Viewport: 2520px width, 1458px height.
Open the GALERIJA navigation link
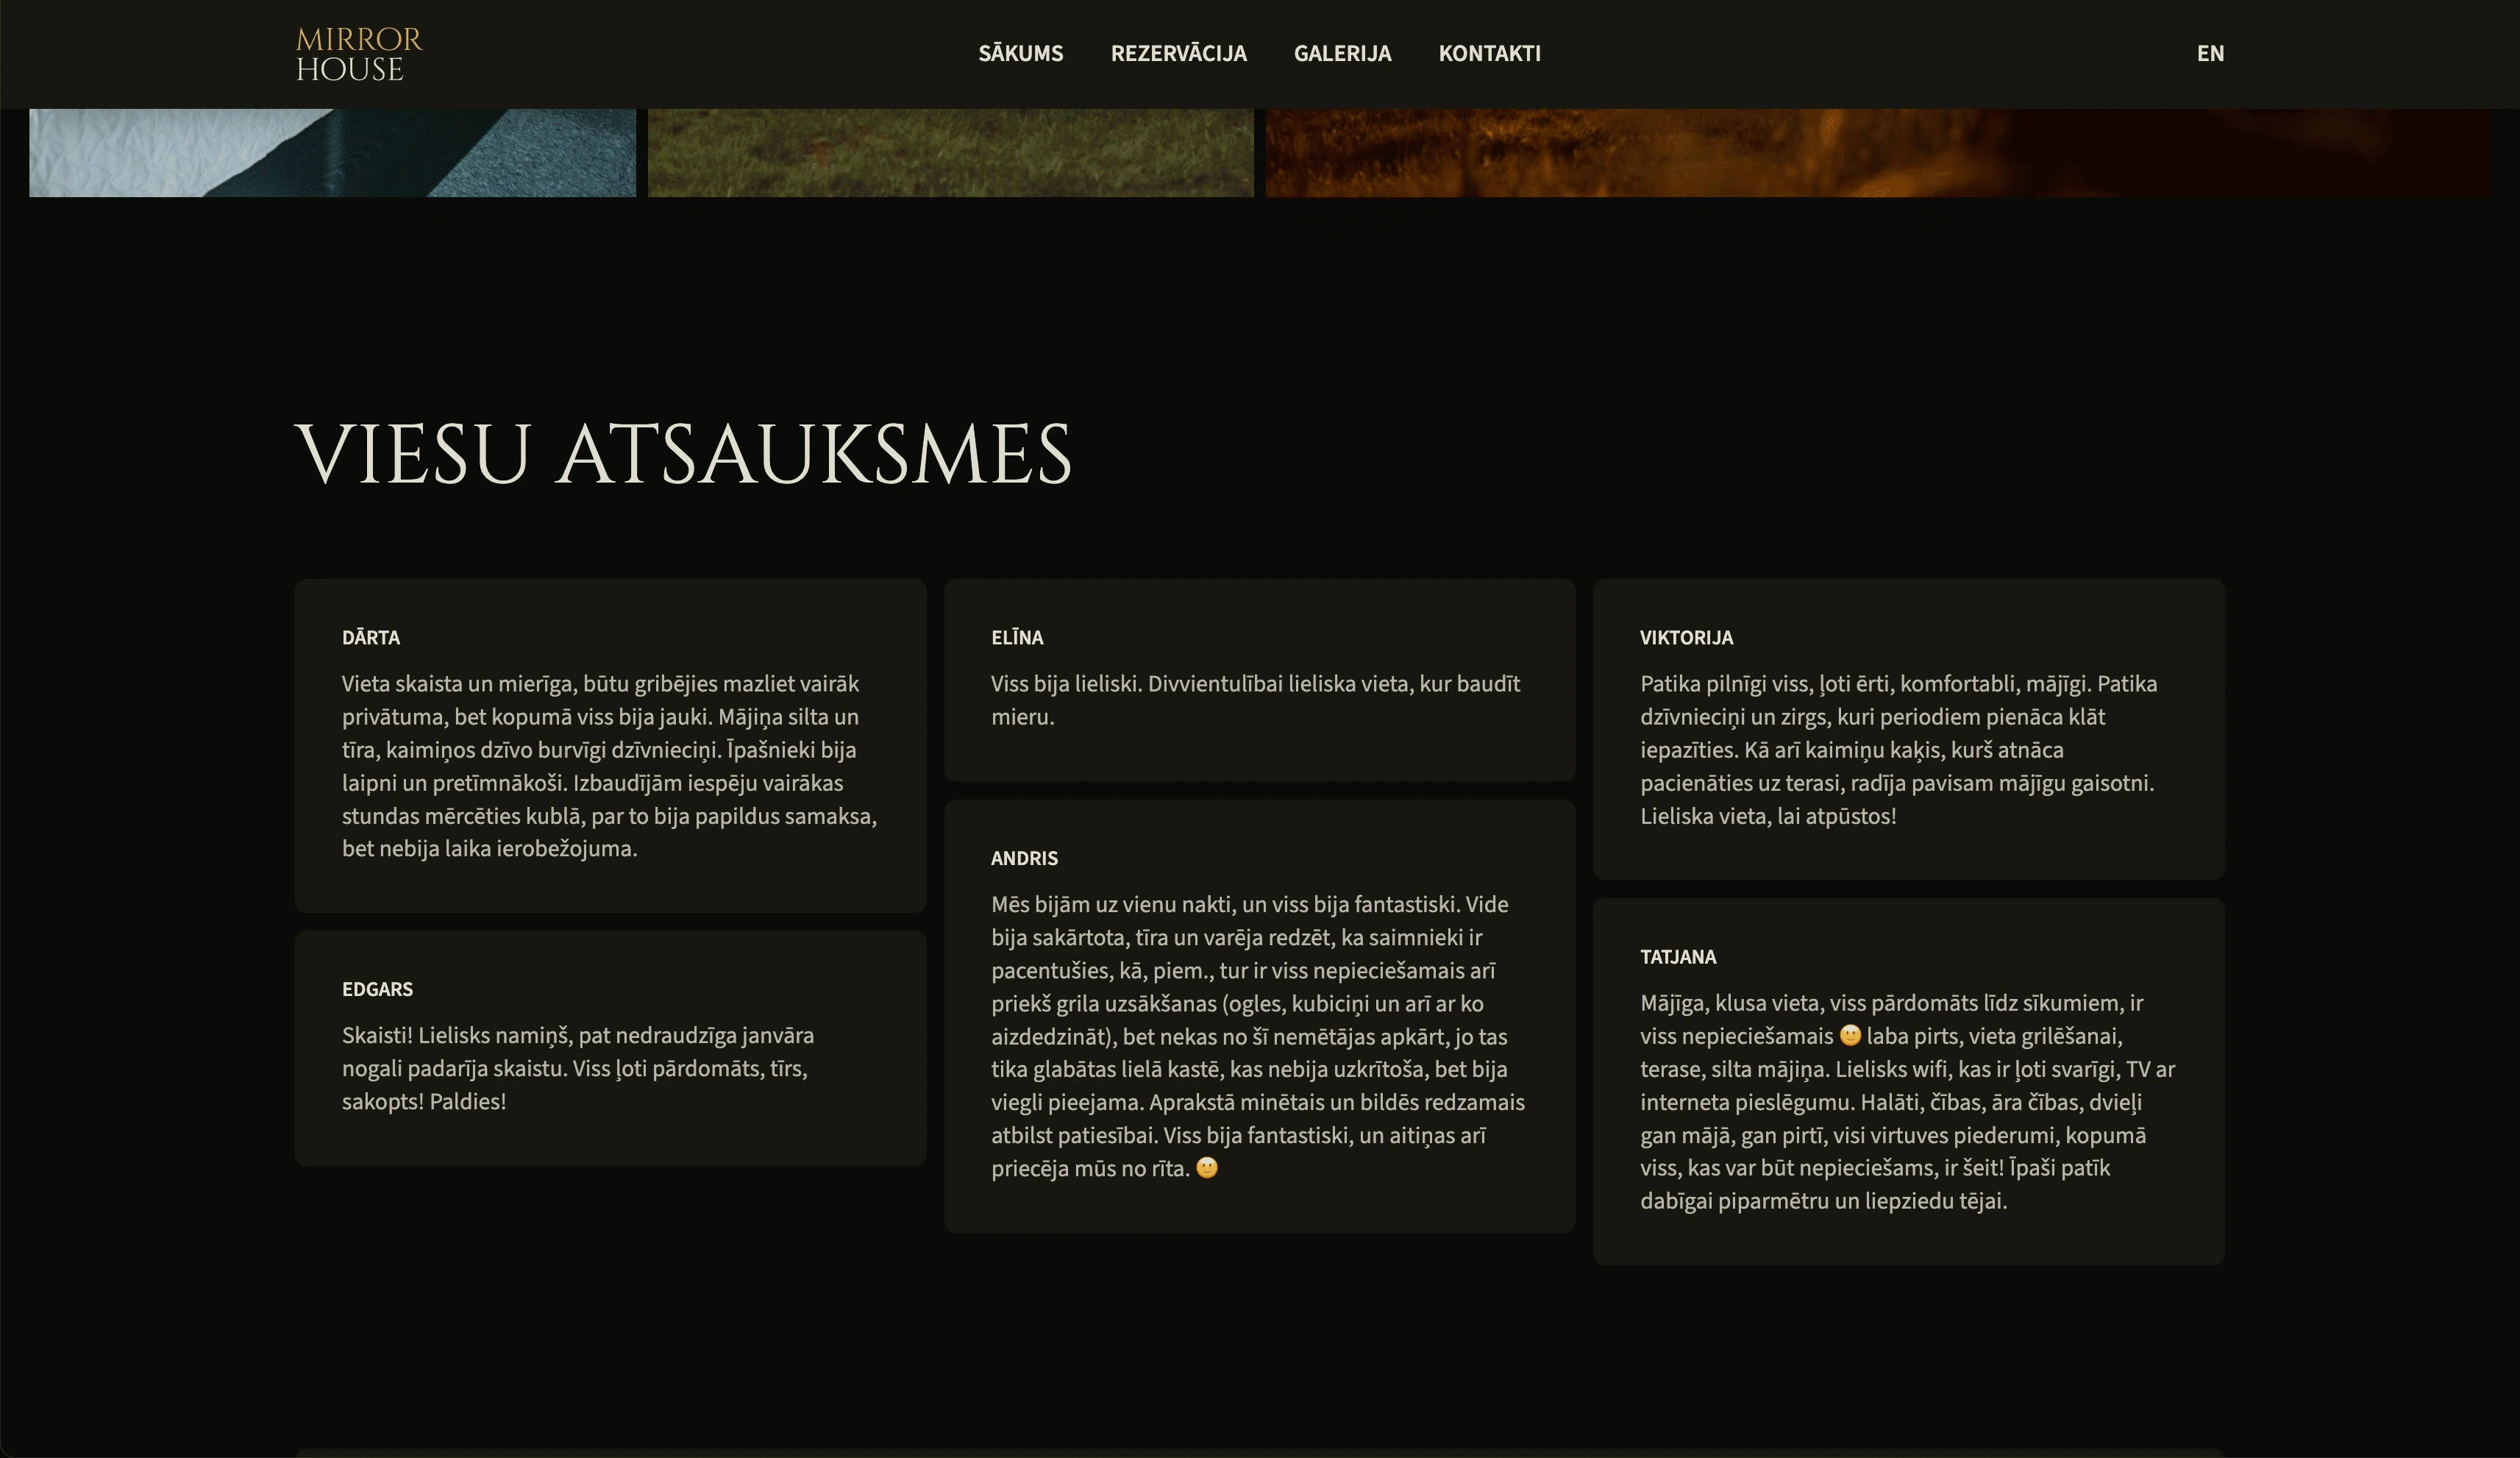pos(1342,54)
